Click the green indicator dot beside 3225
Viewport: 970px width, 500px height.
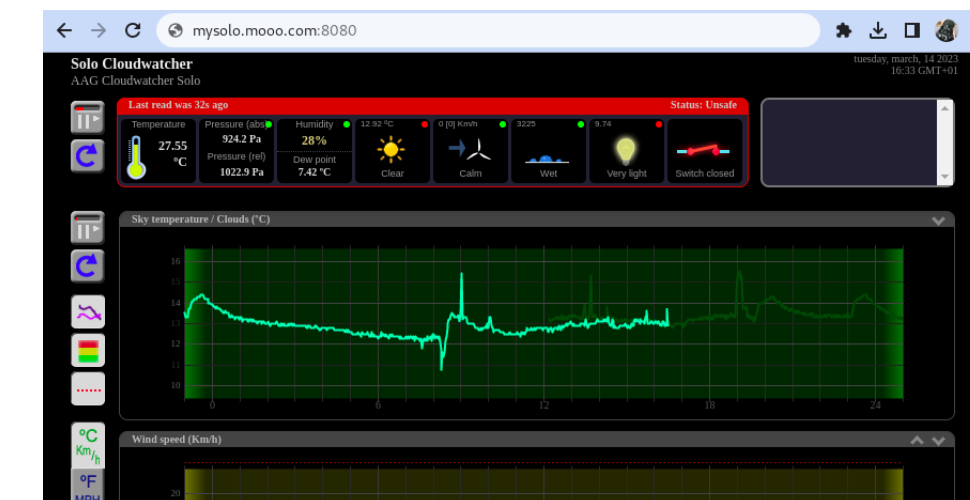[x=580, y=124]
